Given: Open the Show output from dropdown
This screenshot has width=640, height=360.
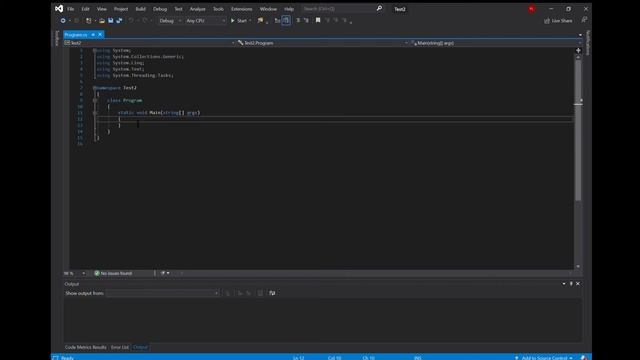Looking at the screenshot, I should pos(162,293).
